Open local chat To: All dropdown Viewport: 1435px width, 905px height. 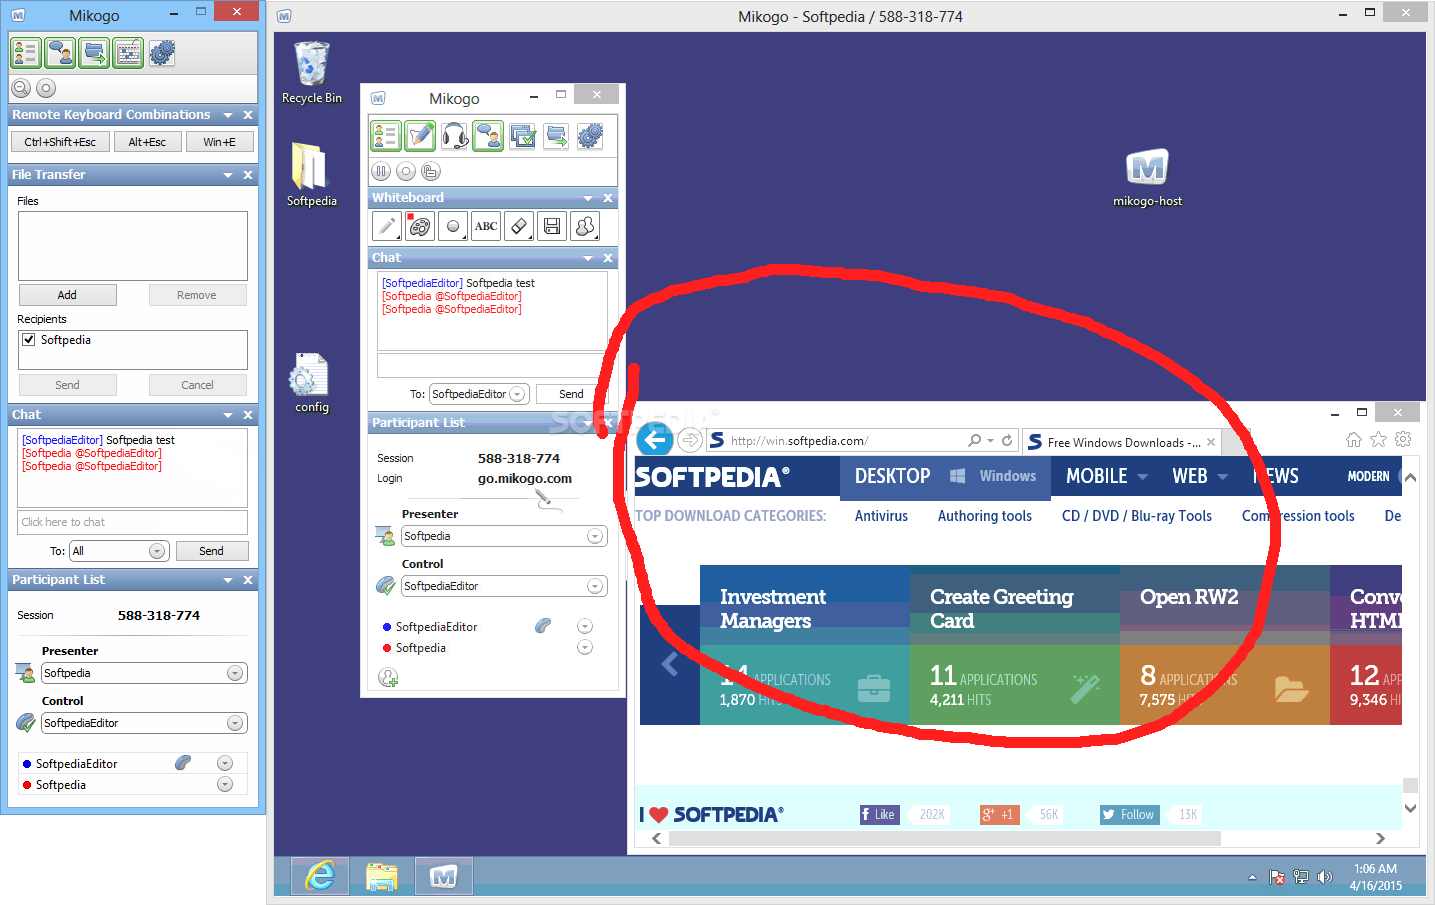coord(157,551)
